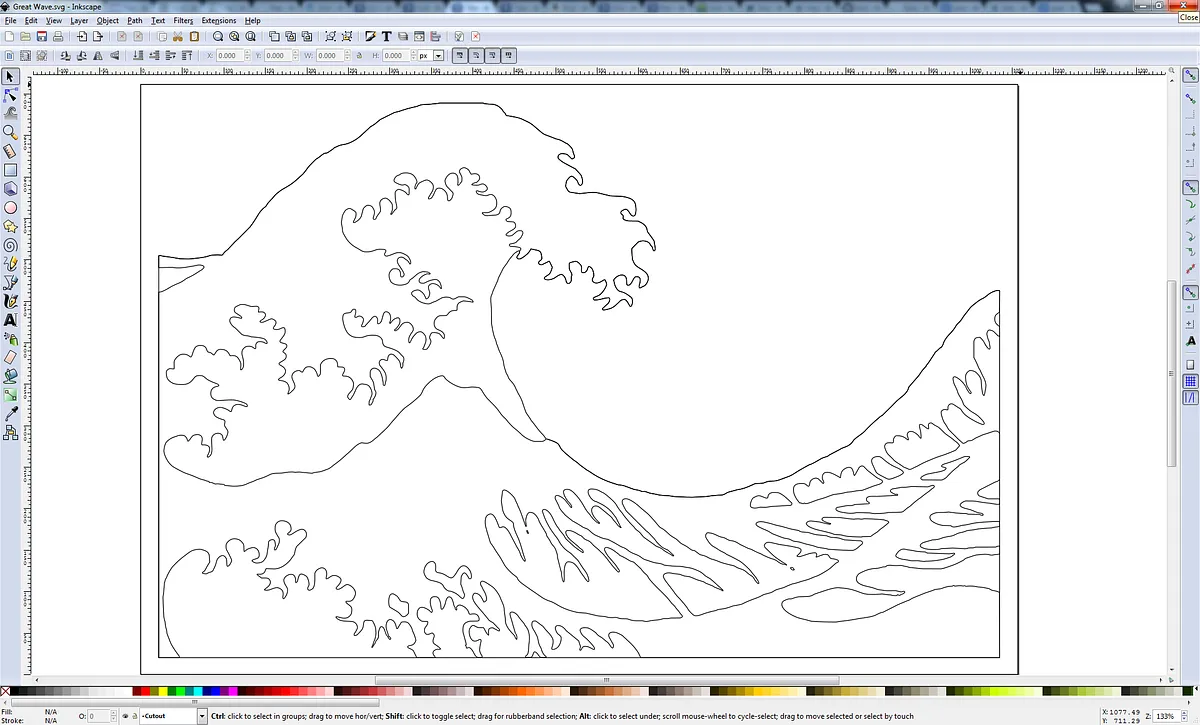
Task: Select the Zoom magnifier tool
Action: point(11,132)
